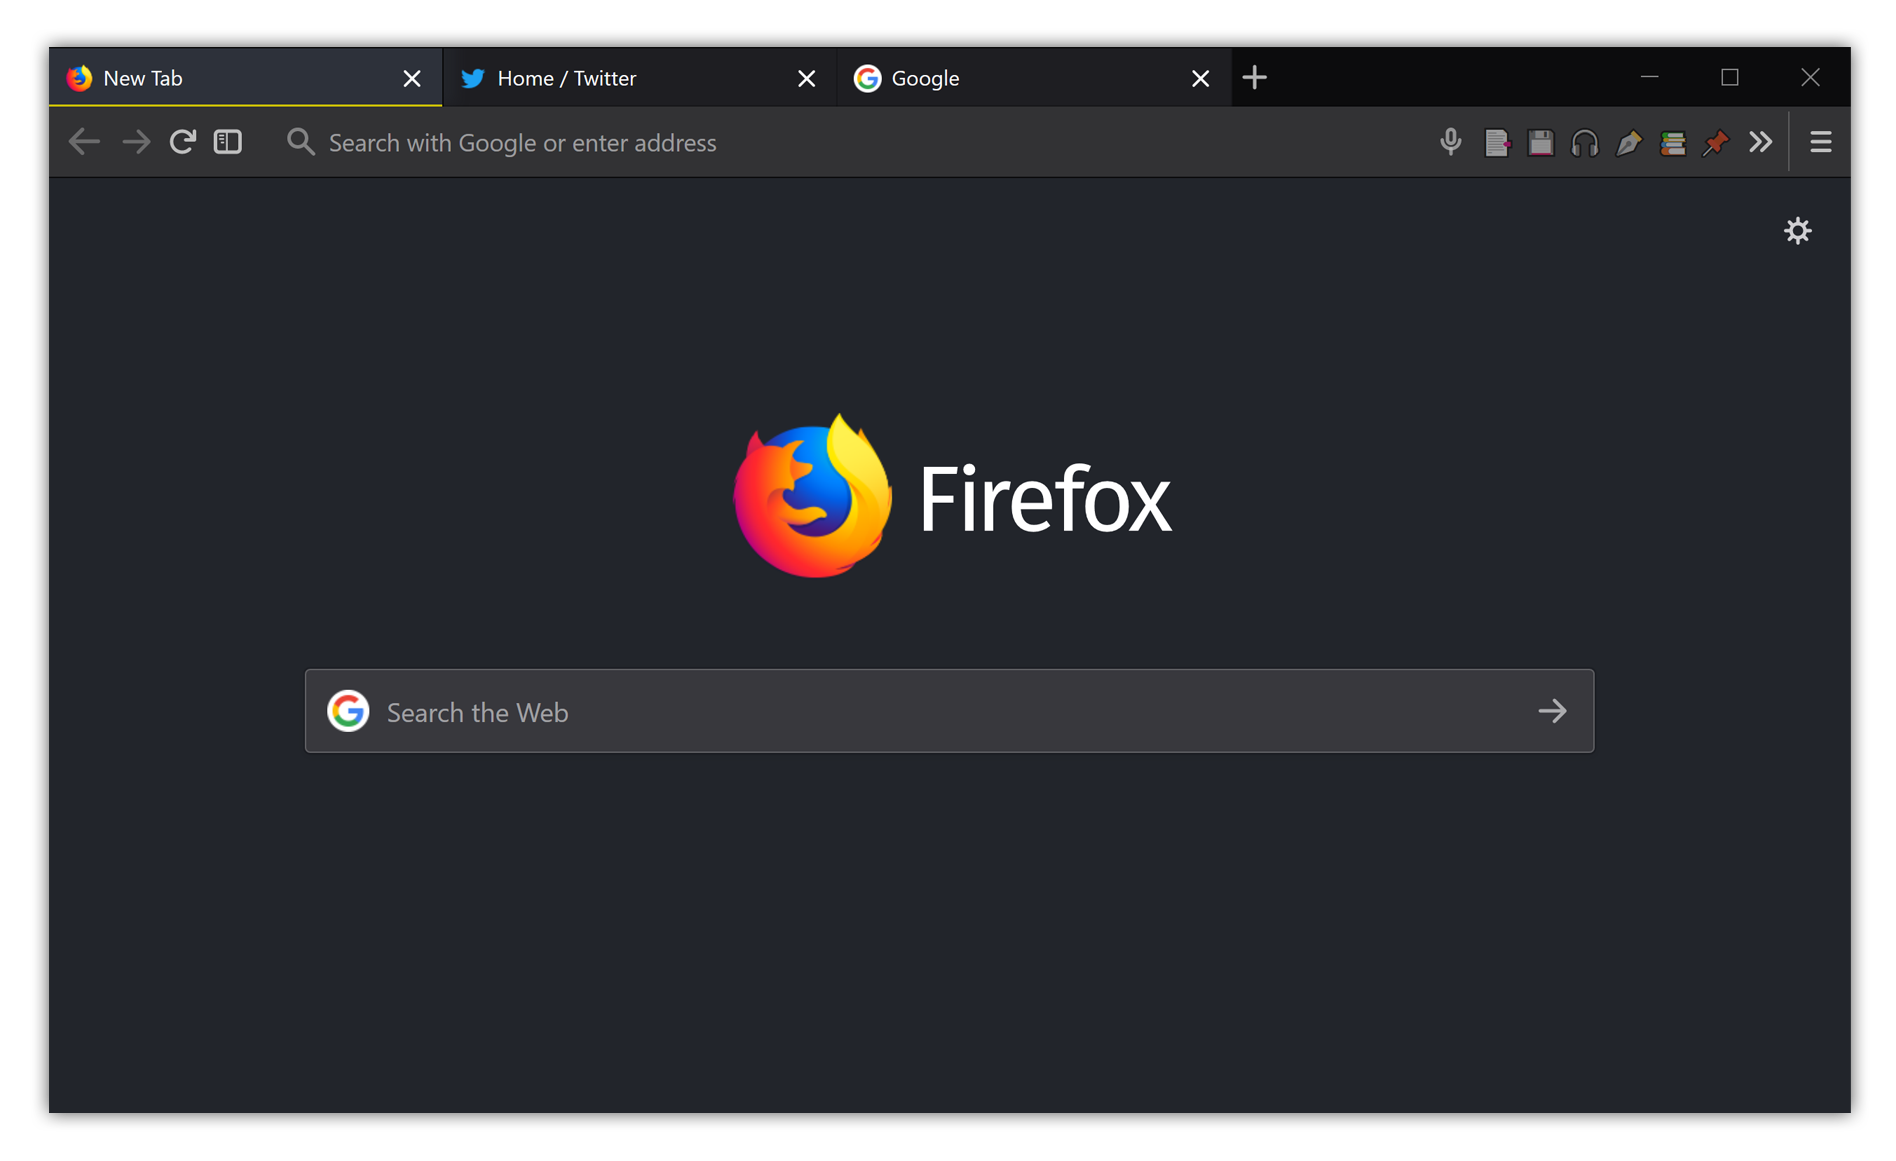Click the headphones extension icon
This screenshot has width=1896, height=1161.
tap(1584, 143)
